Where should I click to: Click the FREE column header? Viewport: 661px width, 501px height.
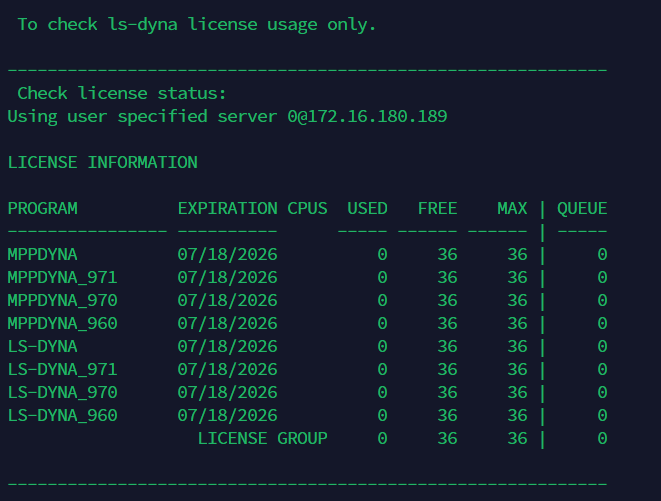(x=437, y=208)
